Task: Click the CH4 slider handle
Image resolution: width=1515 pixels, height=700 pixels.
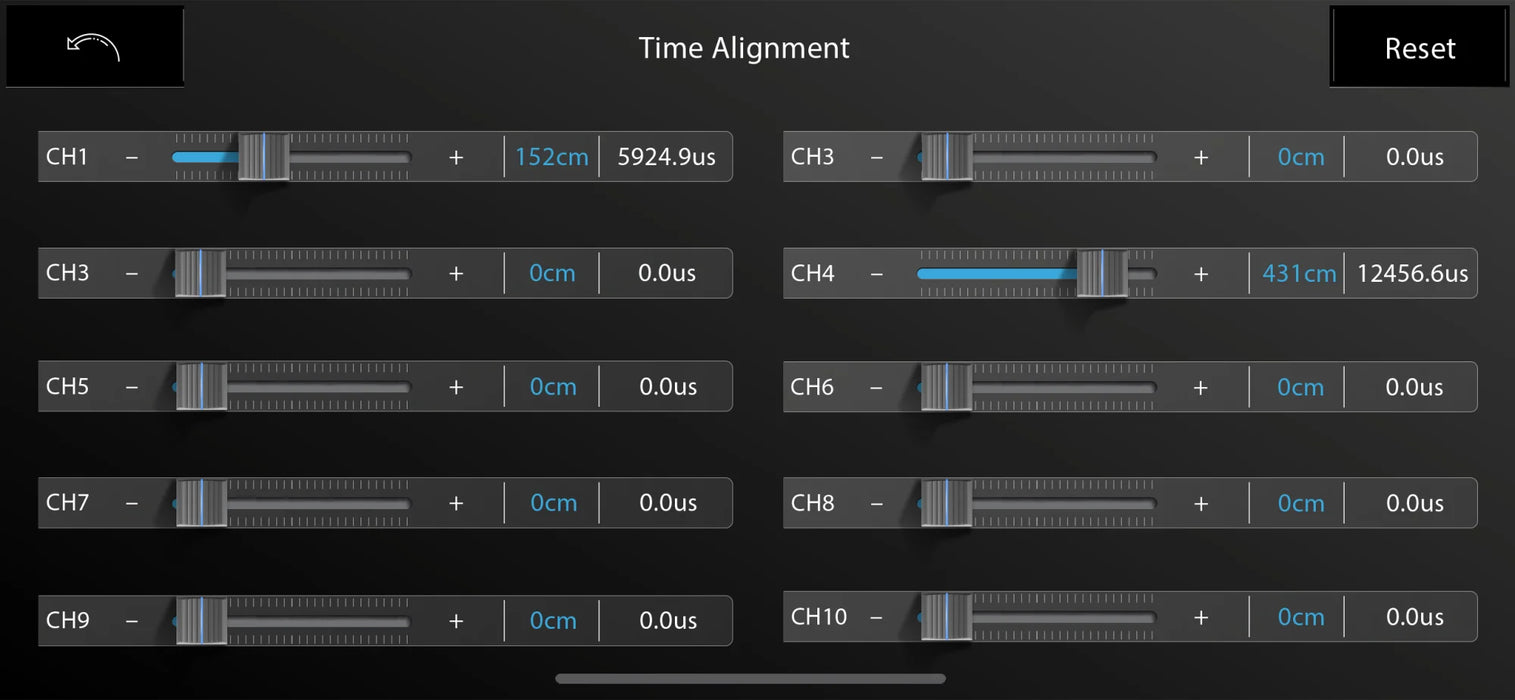Action: 1102,273
